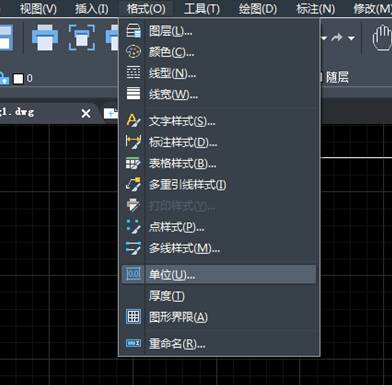Open 多线样式(M)... dialog
The image size is (392, 385).
click(x=218, y=248)
